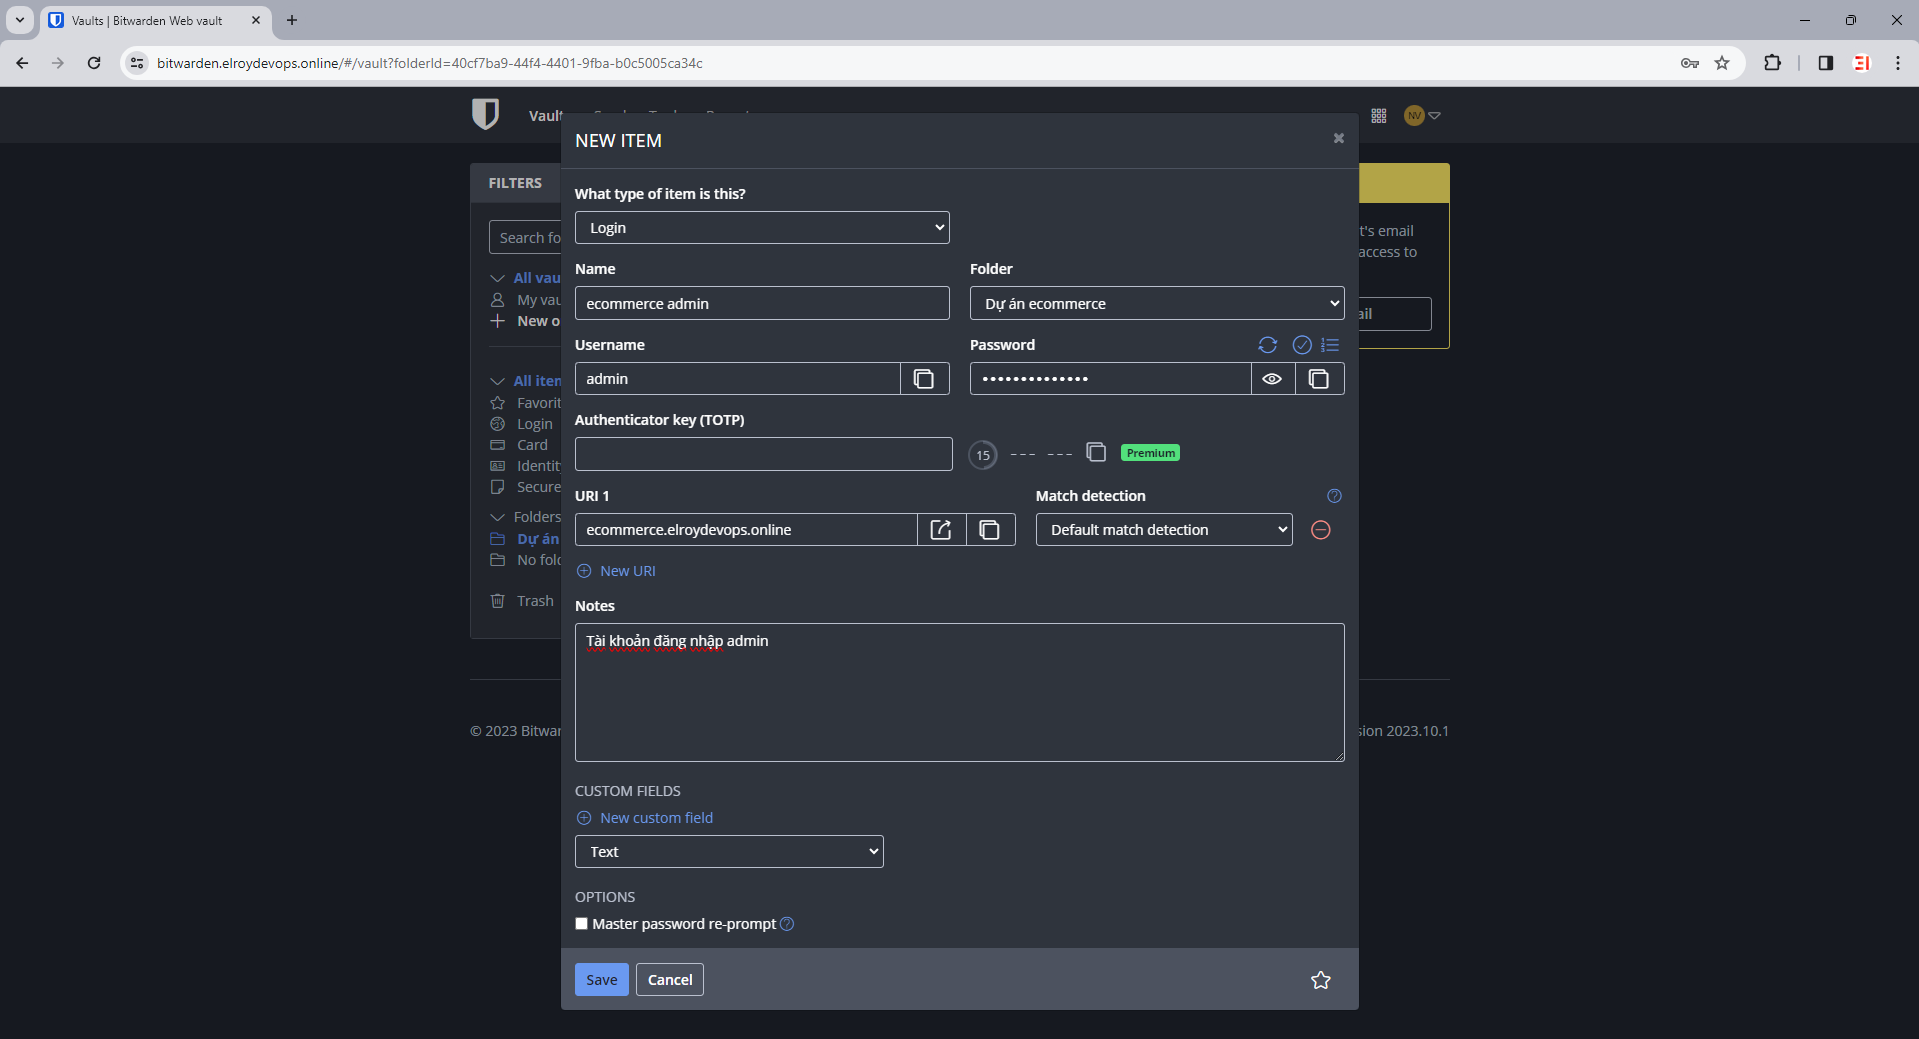Click the Name field ecommerce admin
This screenshot has height=1039, width=1919.
coord(762,303)
